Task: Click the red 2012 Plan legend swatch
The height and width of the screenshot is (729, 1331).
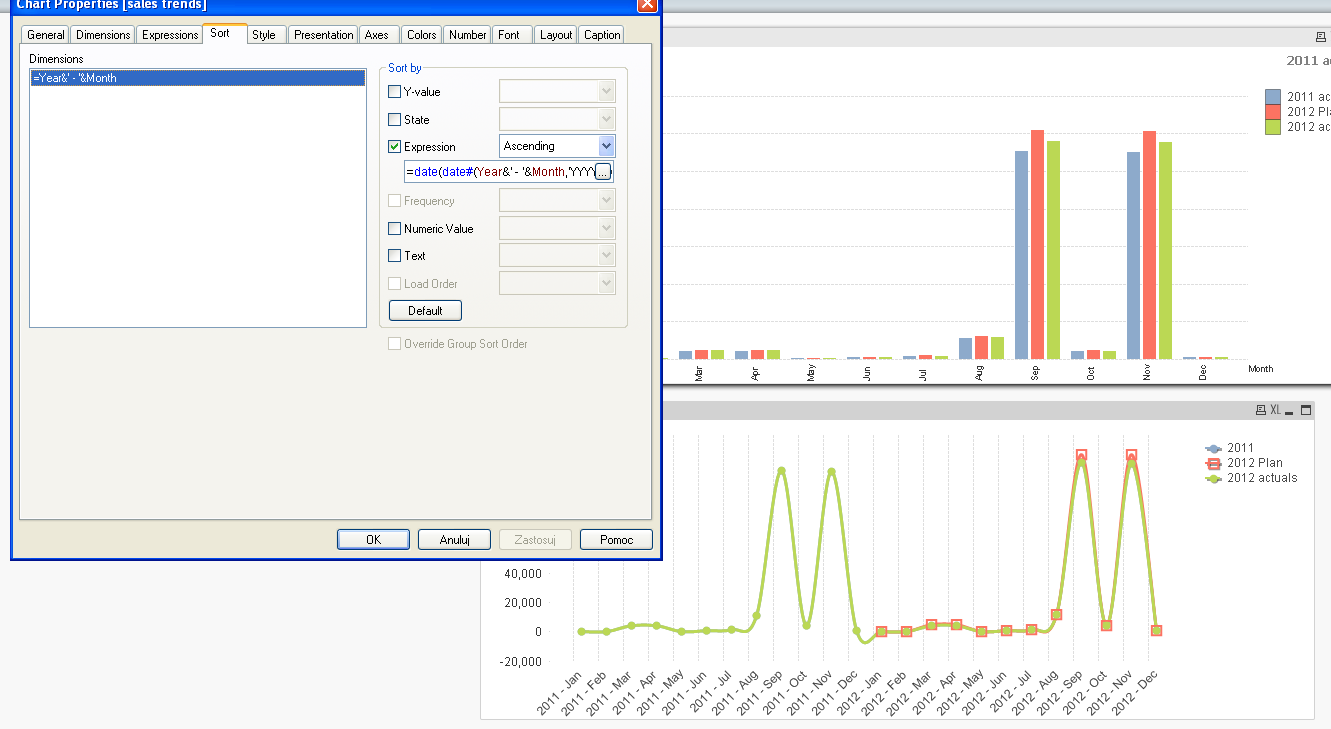Action: [x=1273, y=112]
